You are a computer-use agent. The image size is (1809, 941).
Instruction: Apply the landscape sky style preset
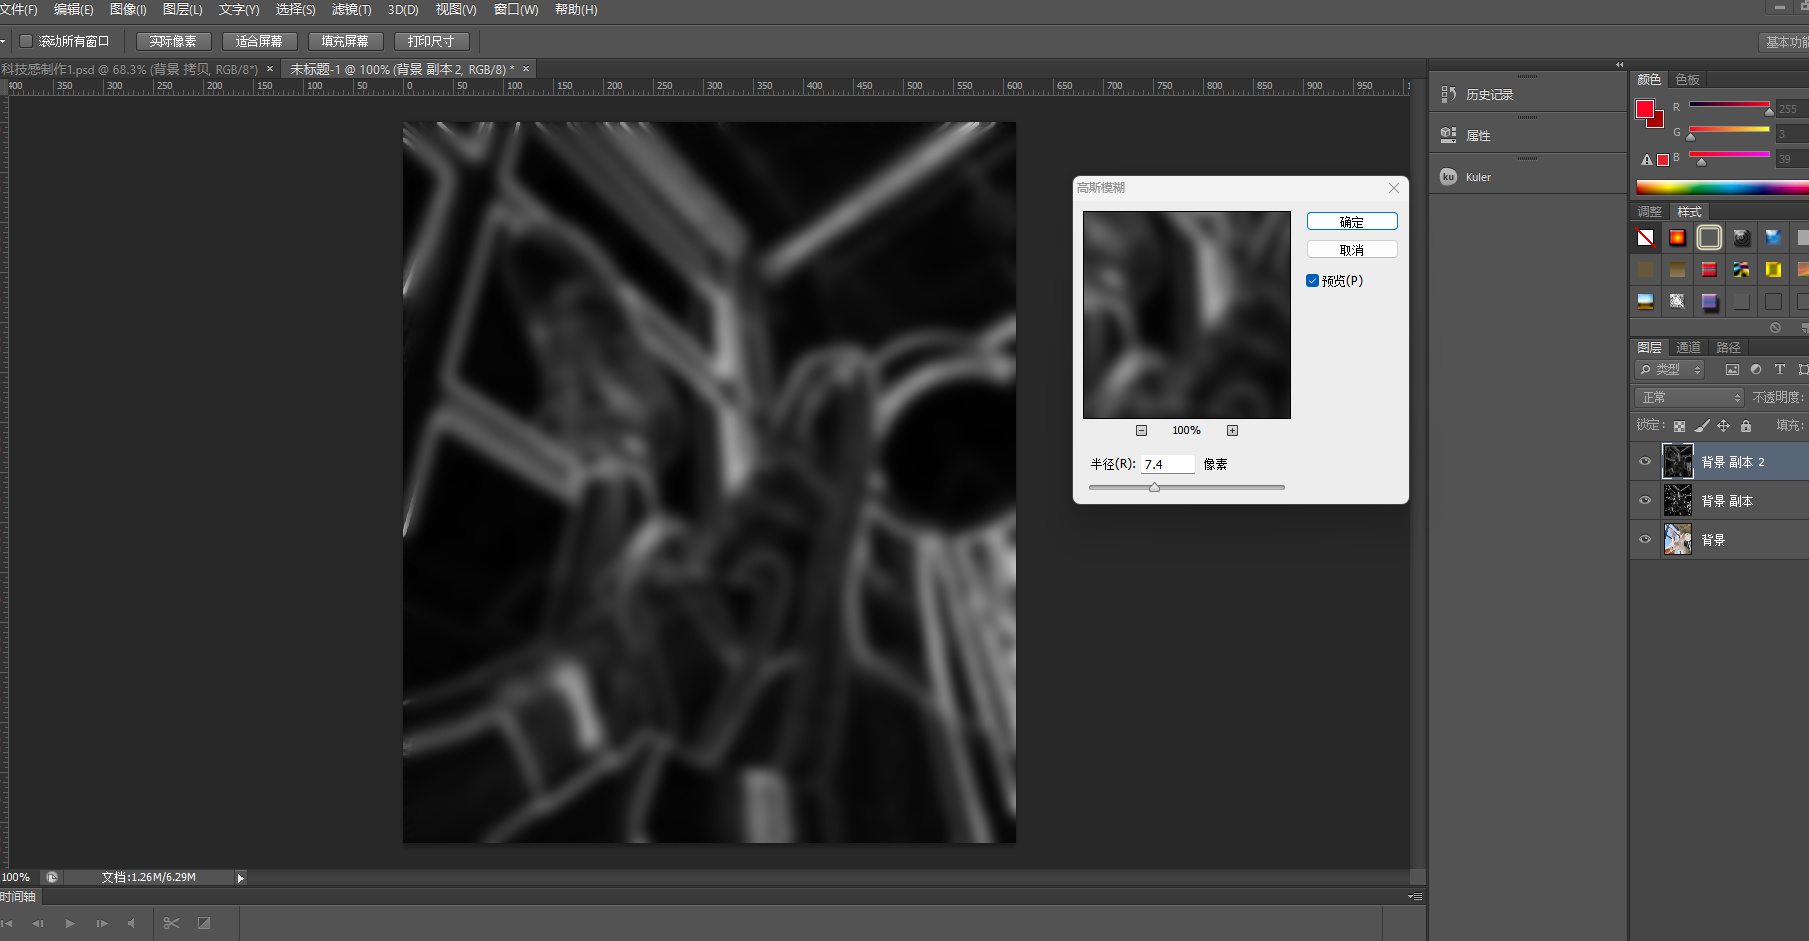(1646, 301)
